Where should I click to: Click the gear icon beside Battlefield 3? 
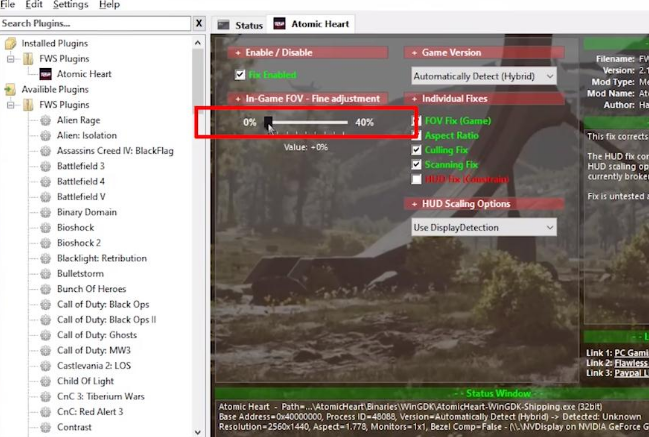pyautogui.click(x=46, y=166)
